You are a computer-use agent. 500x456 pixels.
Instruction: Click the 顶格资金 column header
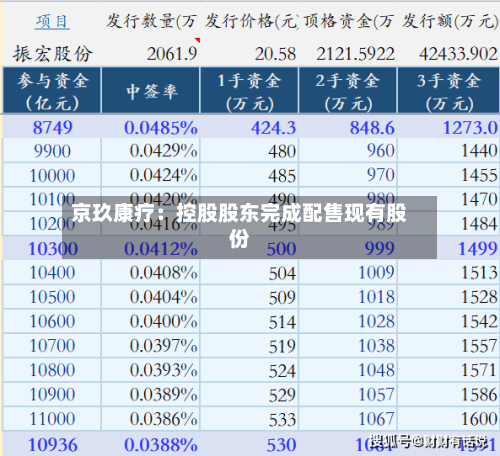(348, 22)
